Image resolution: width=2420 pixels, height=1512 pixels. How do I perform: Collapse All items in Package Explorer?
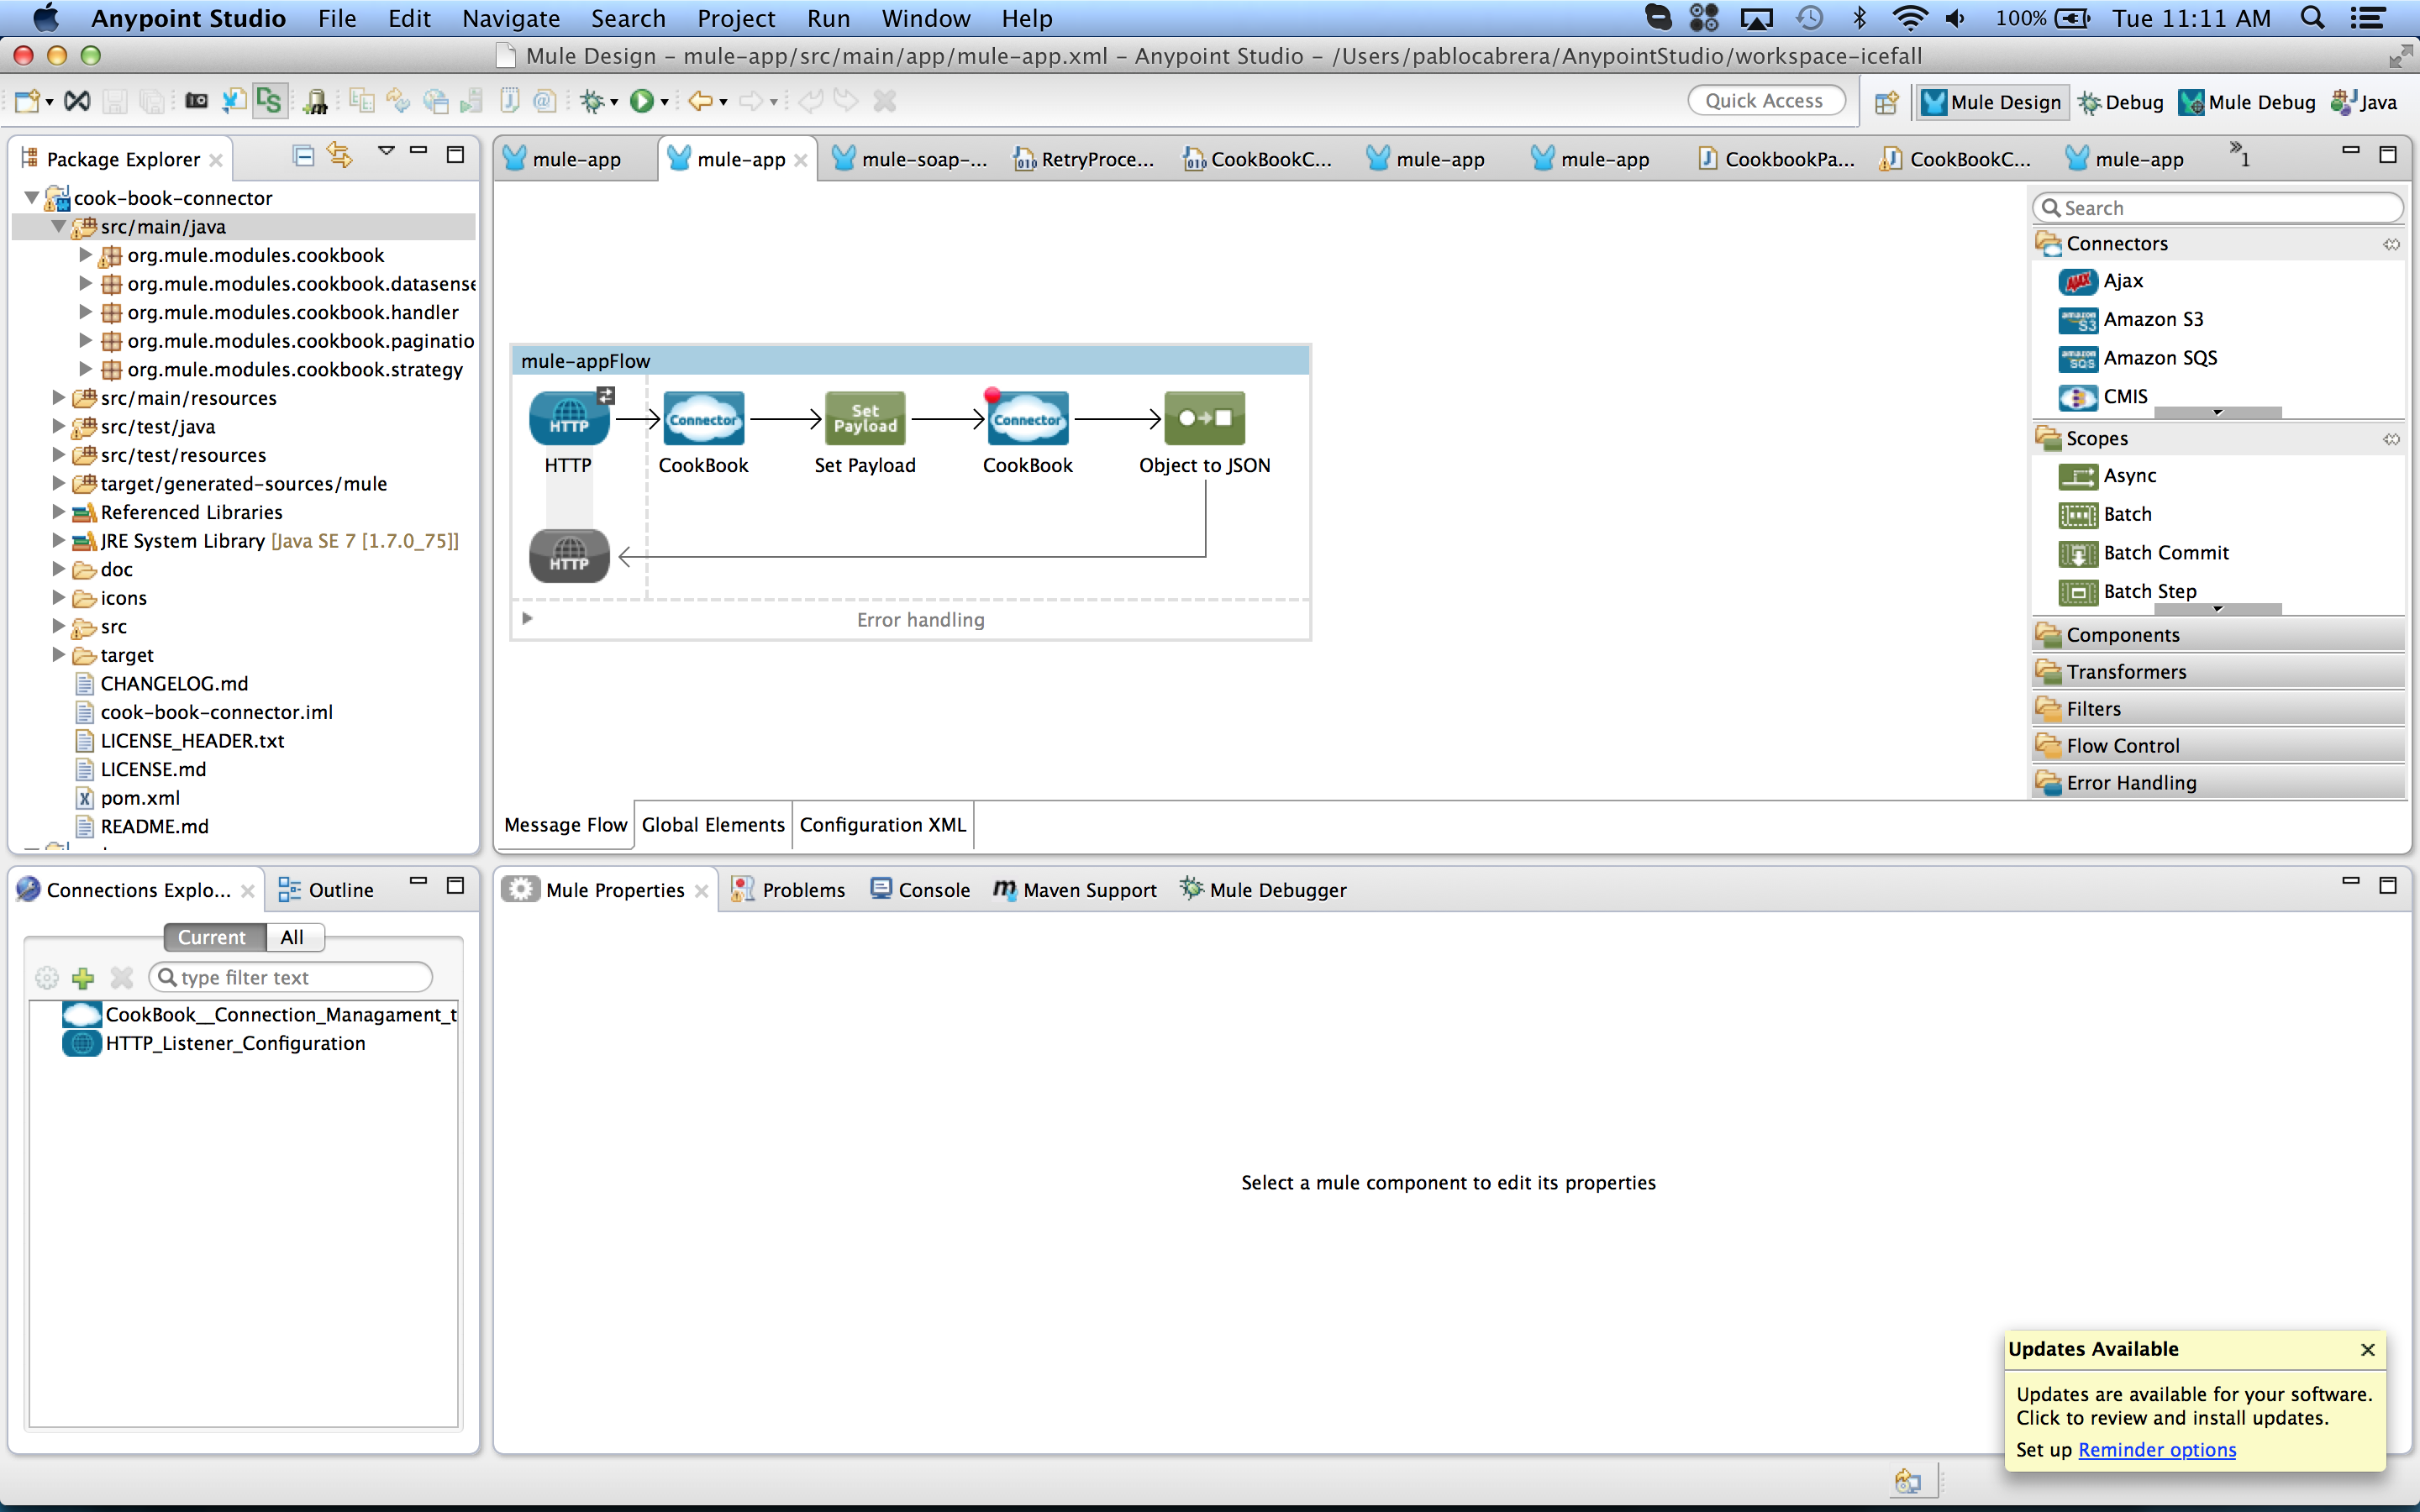point(303,155)
